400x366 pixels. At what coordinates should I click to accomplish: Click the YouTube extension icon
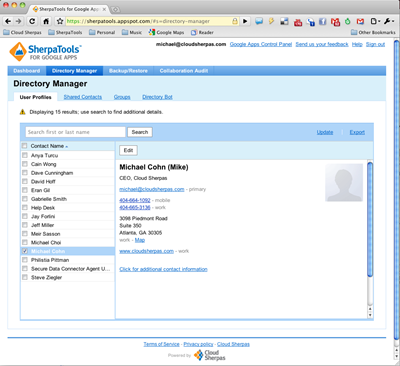298,22
